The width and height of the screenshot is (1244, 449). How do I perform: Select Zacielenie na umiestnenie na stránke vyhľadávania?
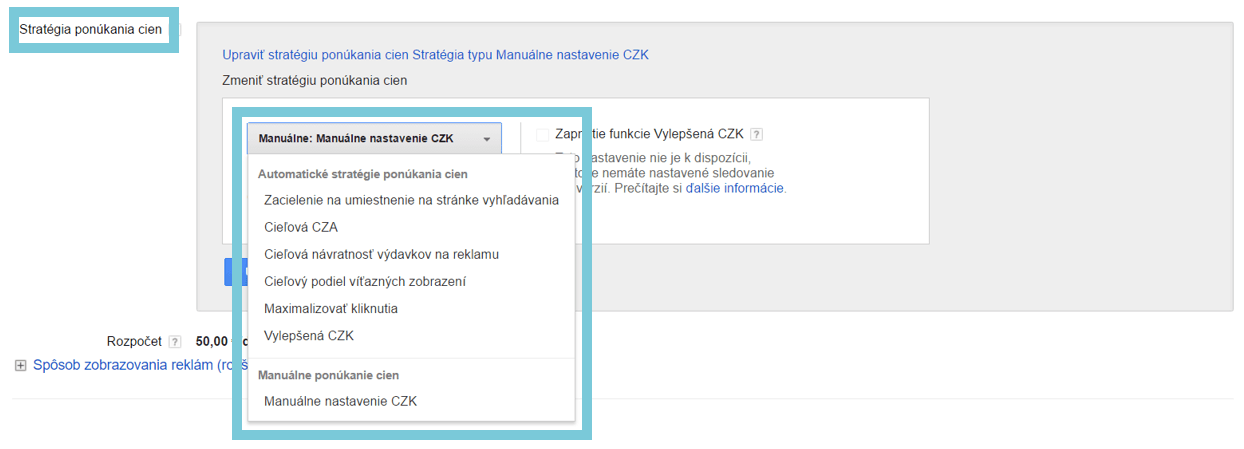click(411, 200)
